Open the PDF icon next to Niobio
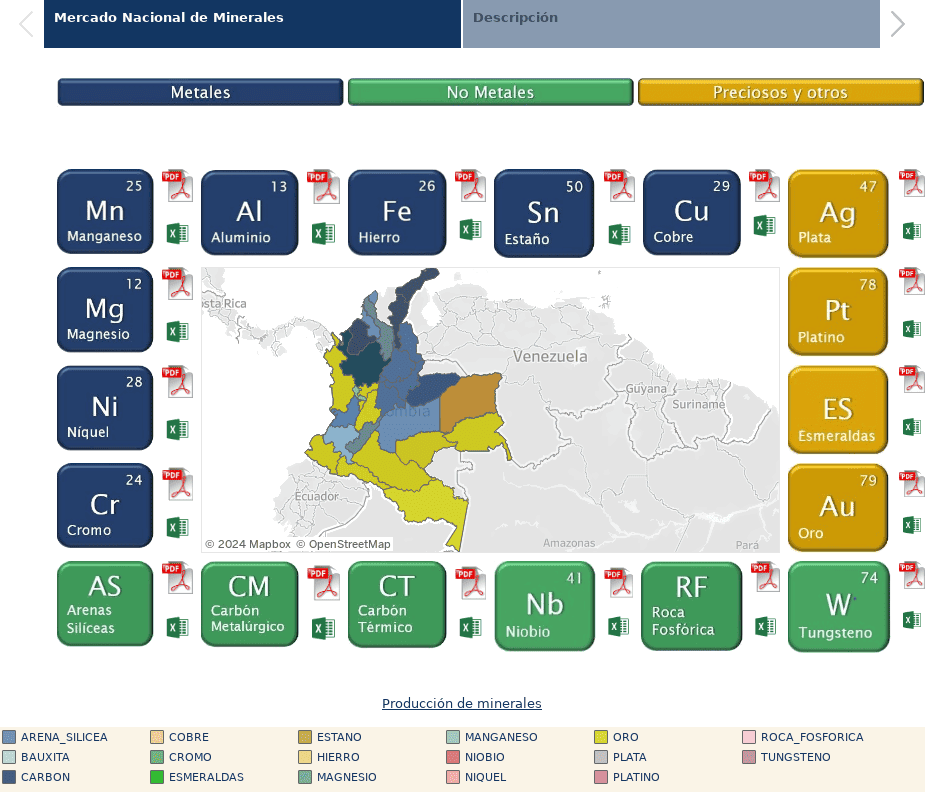The width and height of the screenshot is (925, 792). point(619,582)
